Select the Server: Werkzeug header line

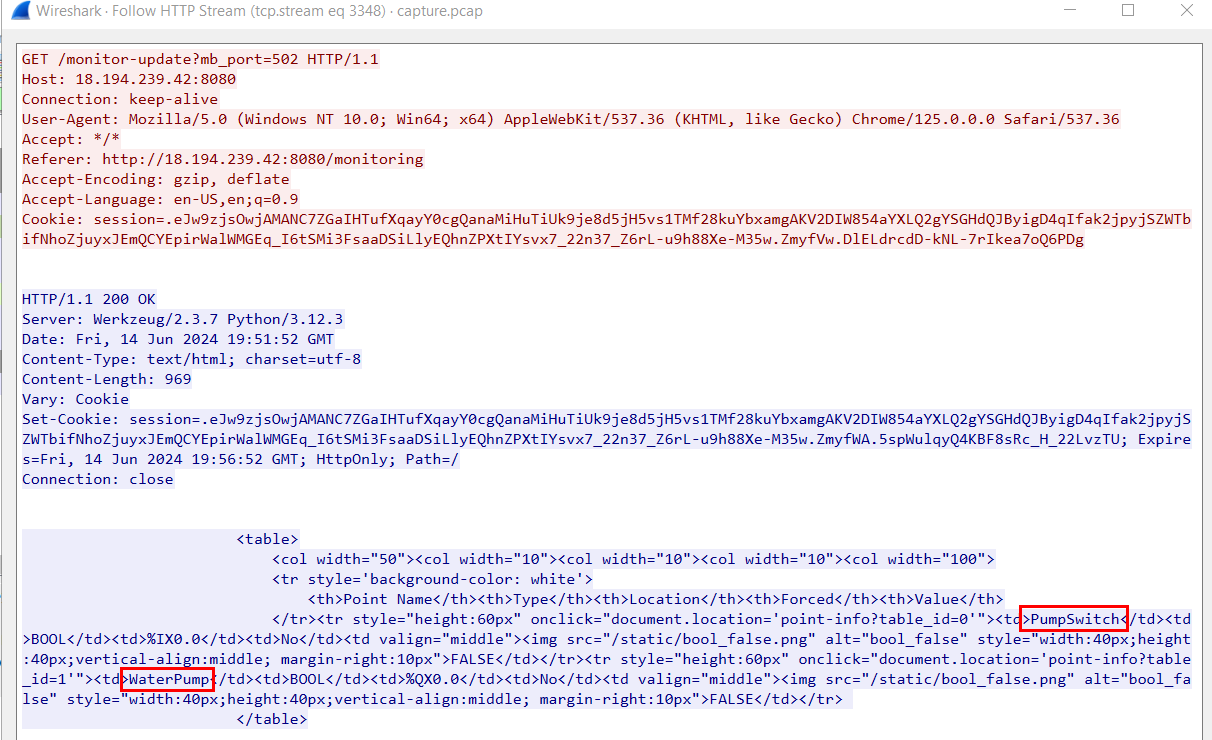(183, 319)
